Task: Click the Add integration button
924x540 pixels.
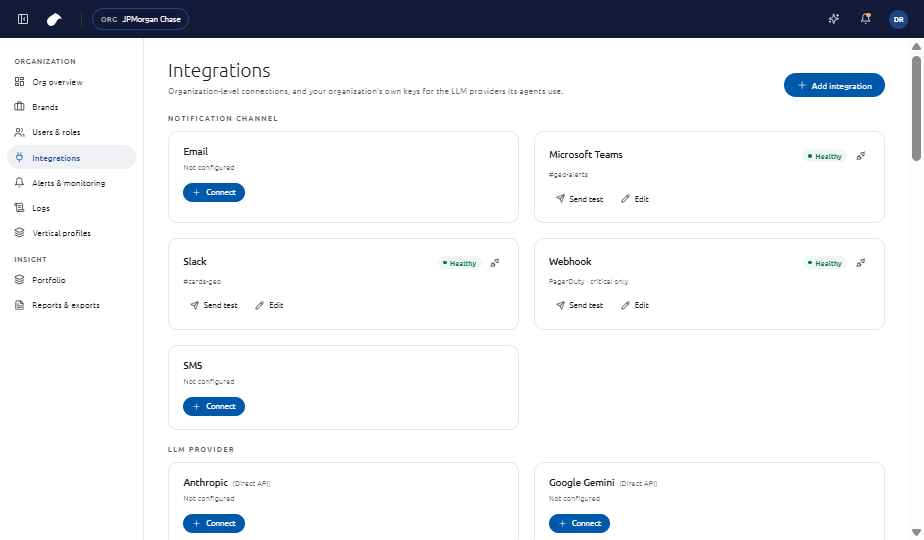Action: (834, 85)
